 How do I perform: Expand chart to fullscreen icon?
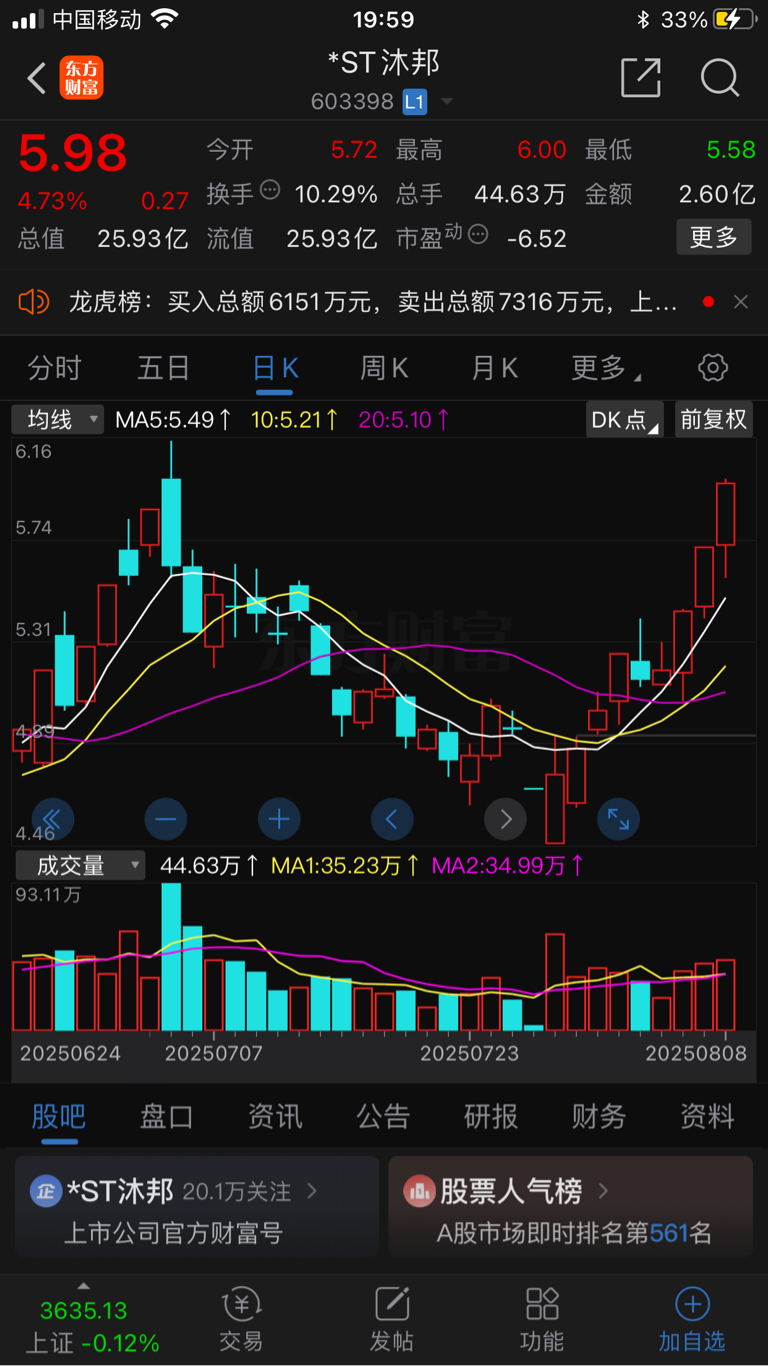tap(618, 820)
